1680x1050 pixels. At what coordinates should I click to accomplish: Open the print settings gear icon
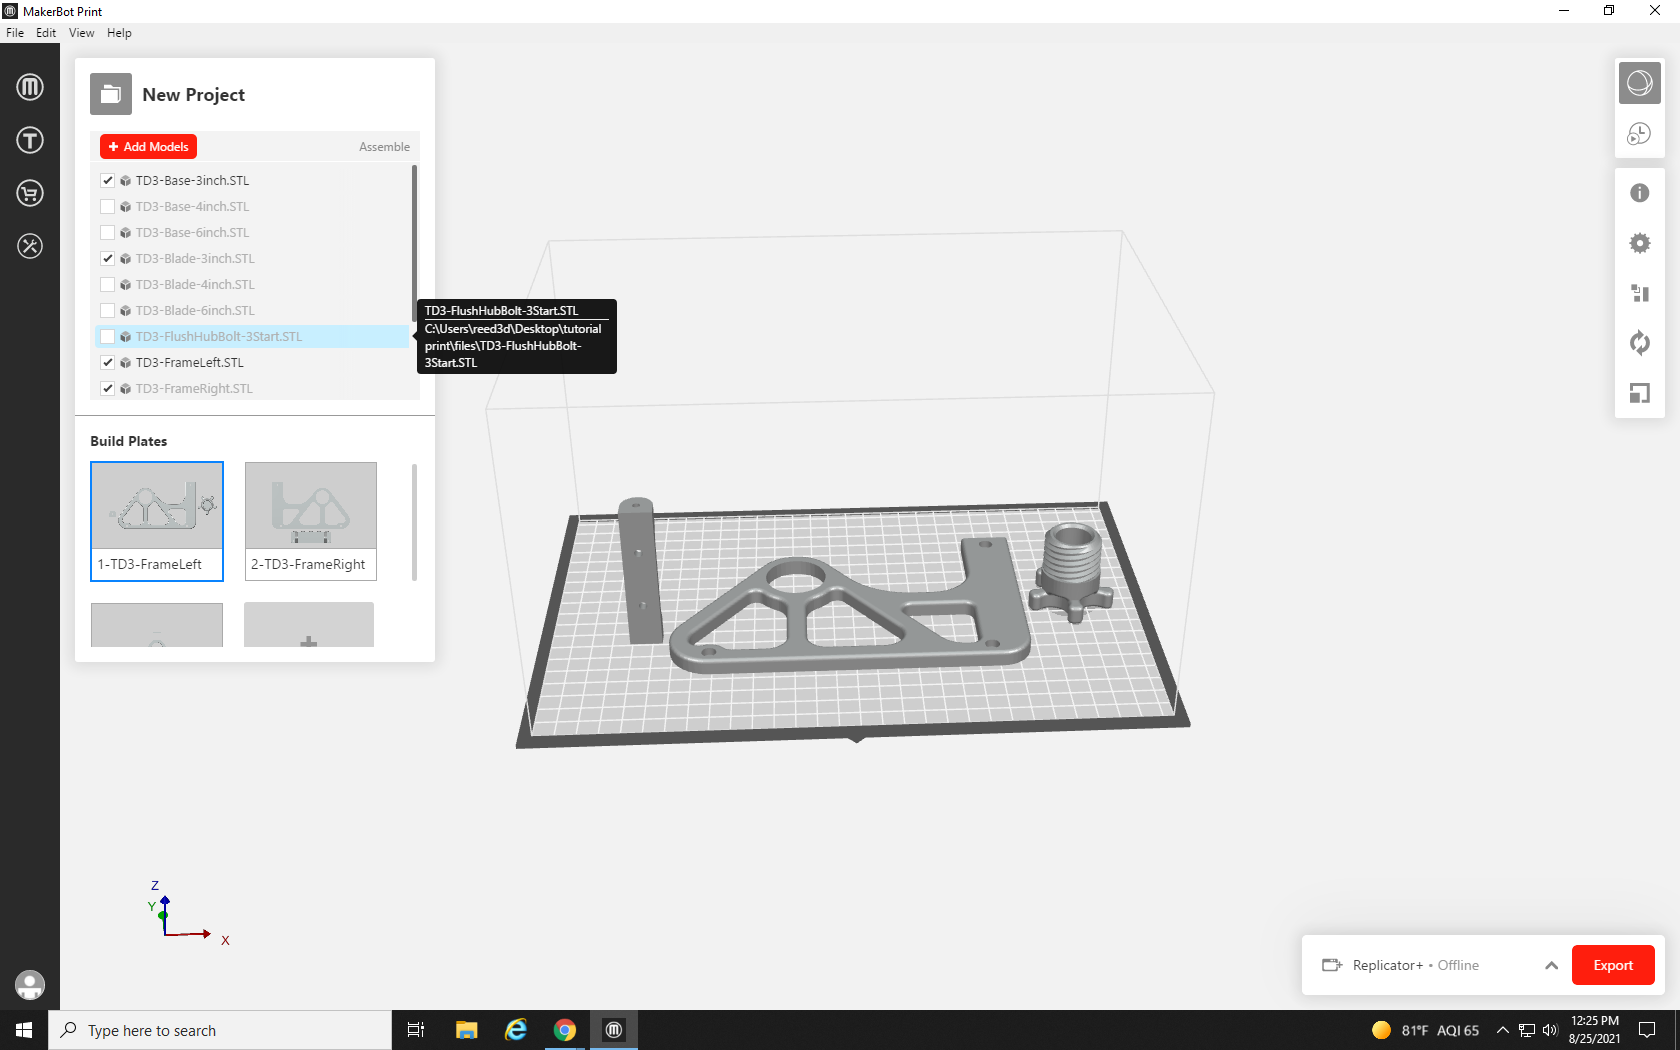pos(1640,243)
